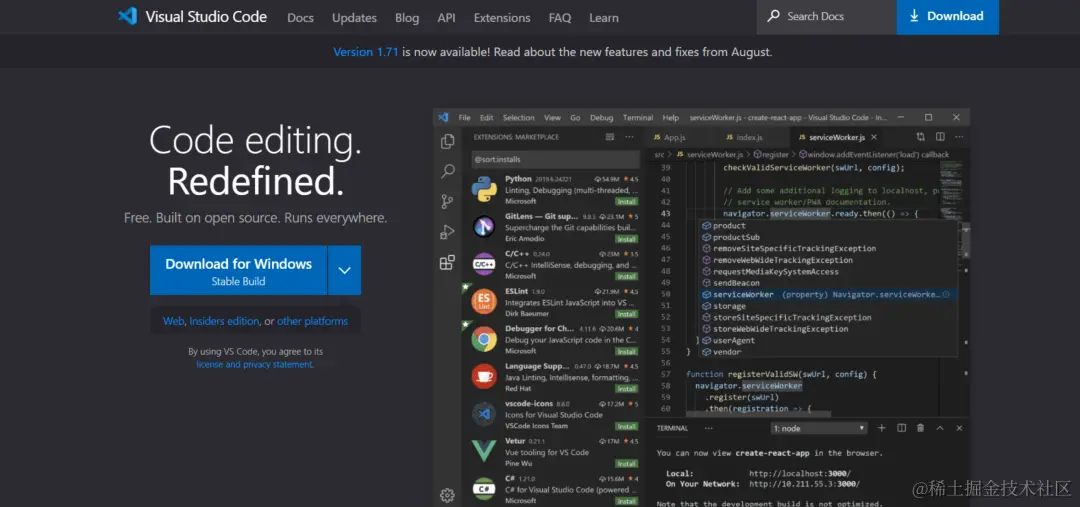This screenshot has width=1080, height=507.
Task: Close the terminal panel with X icon
Action: point(959,428)
